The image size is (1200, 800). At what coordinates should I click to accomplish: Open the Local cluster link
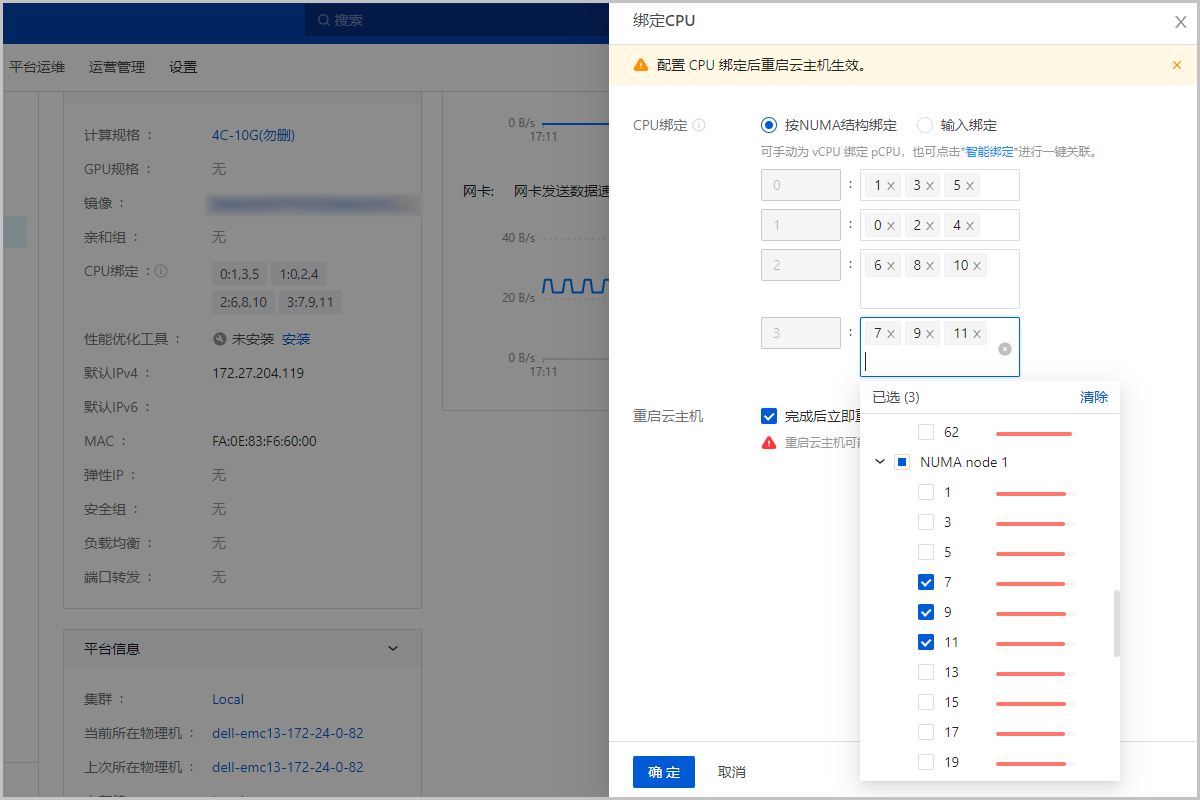coord(228,699)
